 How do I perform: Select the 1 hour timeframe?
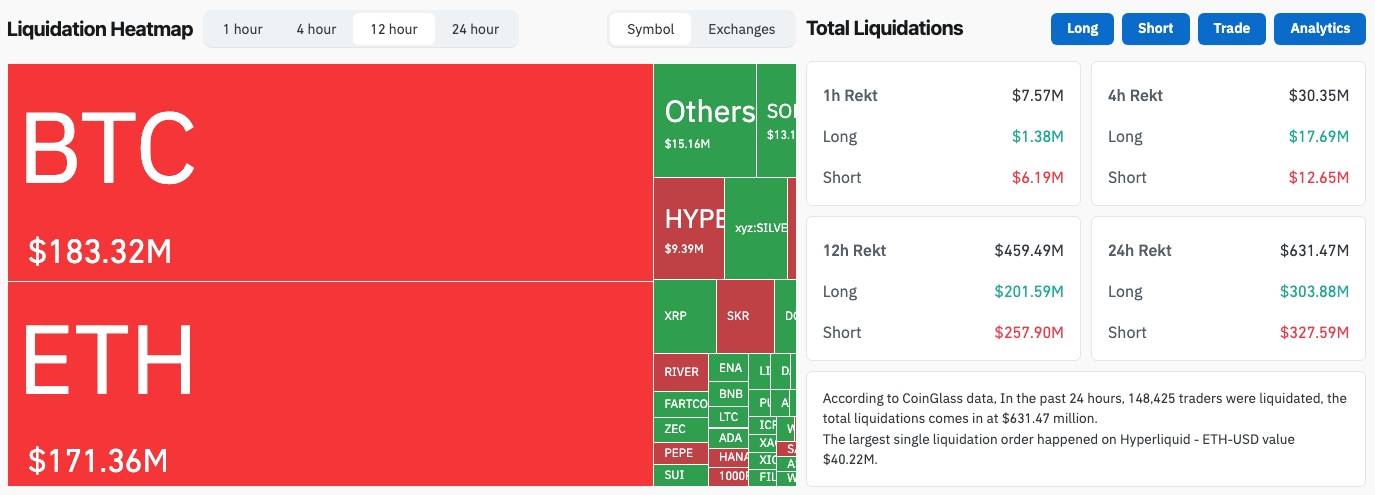[242, 29]
